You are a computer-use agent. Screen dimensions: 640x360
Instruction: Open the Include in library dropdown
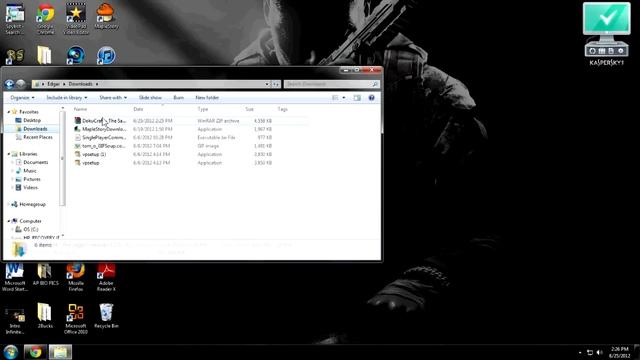click(67, 98)
